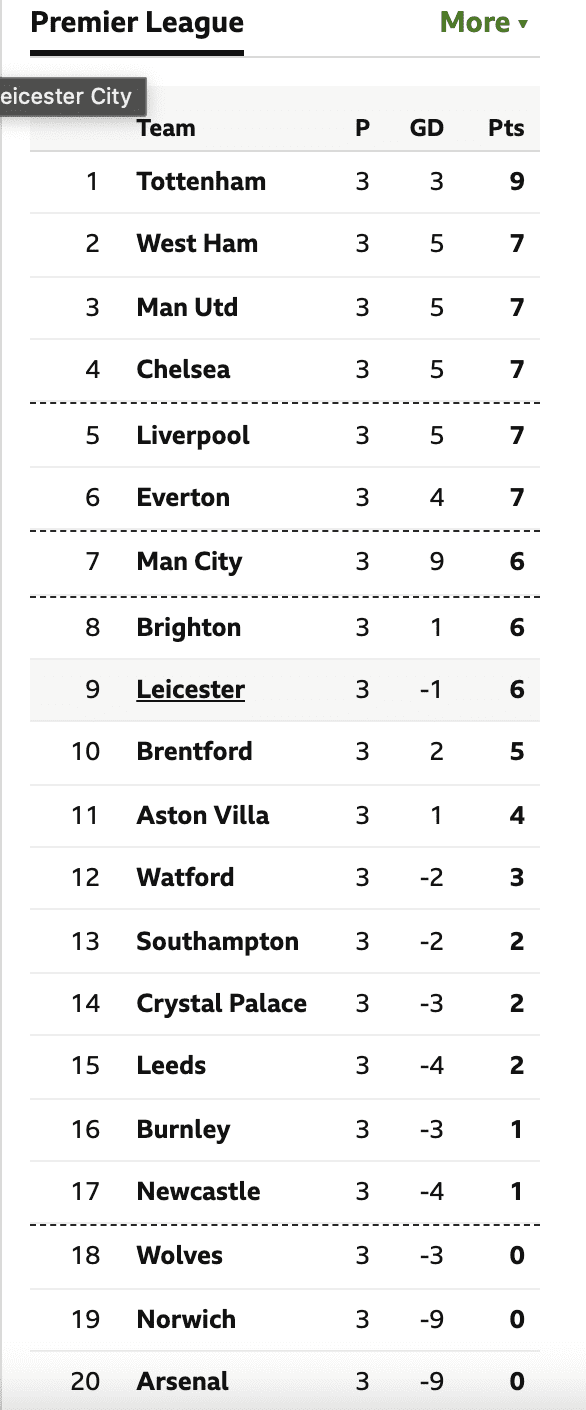Click the Man Utd team name

pos(187,307)
